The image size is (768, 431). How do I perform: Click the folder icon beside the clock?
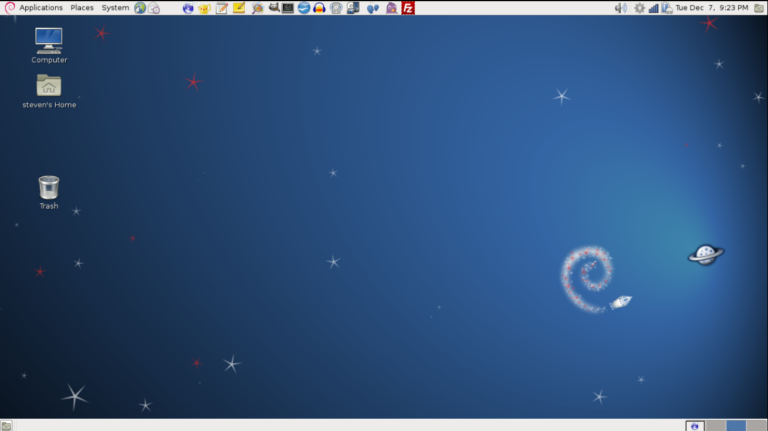point(759,8)
